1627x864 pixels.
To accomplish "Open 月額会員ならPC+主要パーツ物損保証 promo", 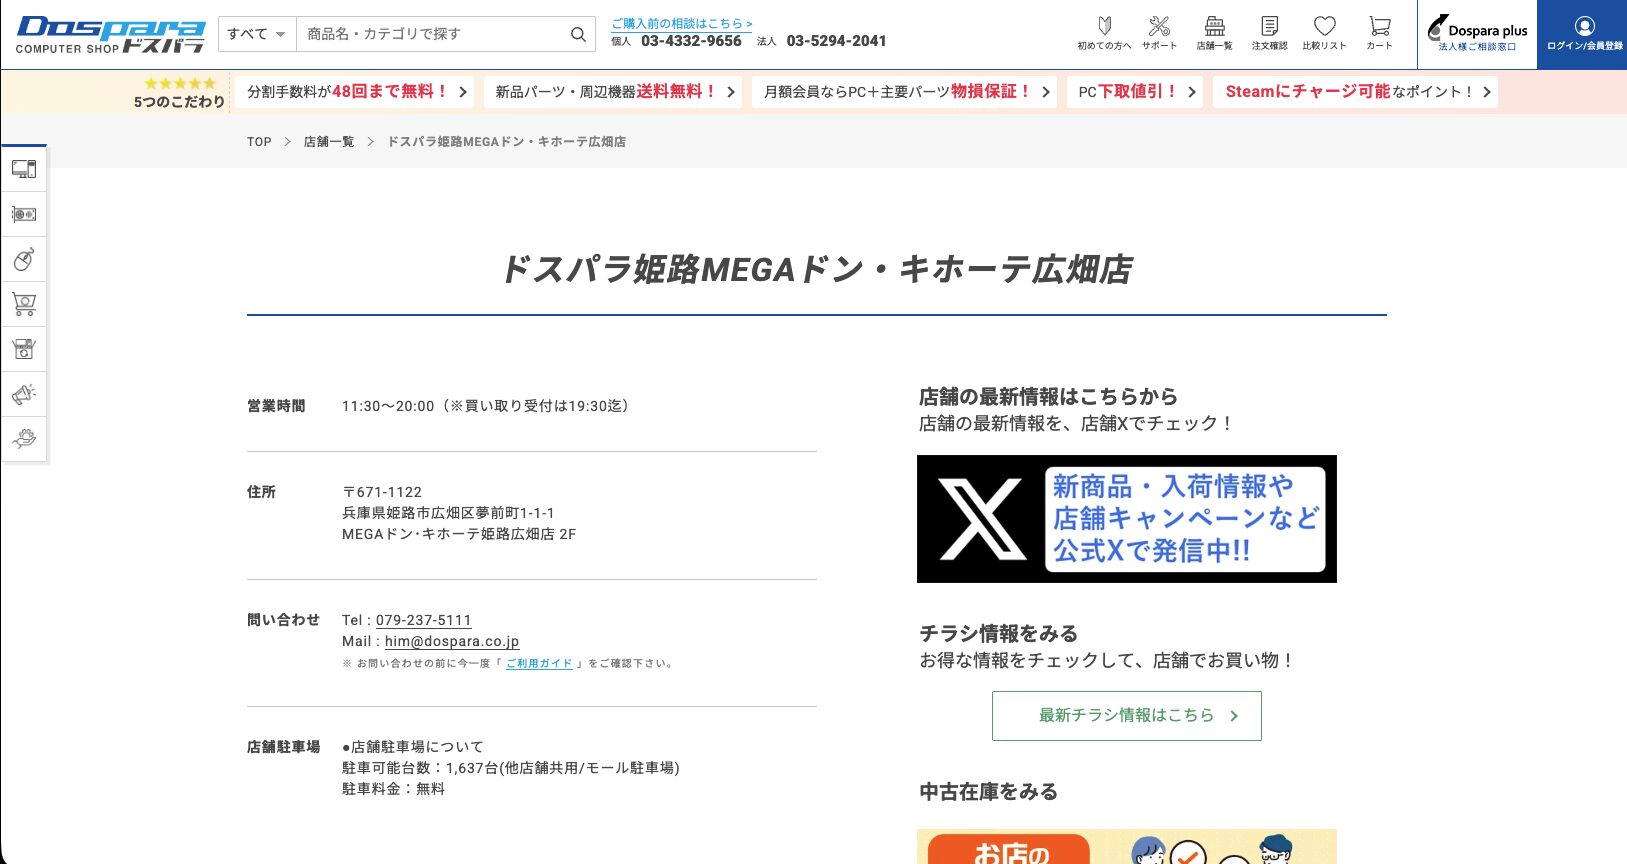I will pyautogui.click(x=905, y=91).
